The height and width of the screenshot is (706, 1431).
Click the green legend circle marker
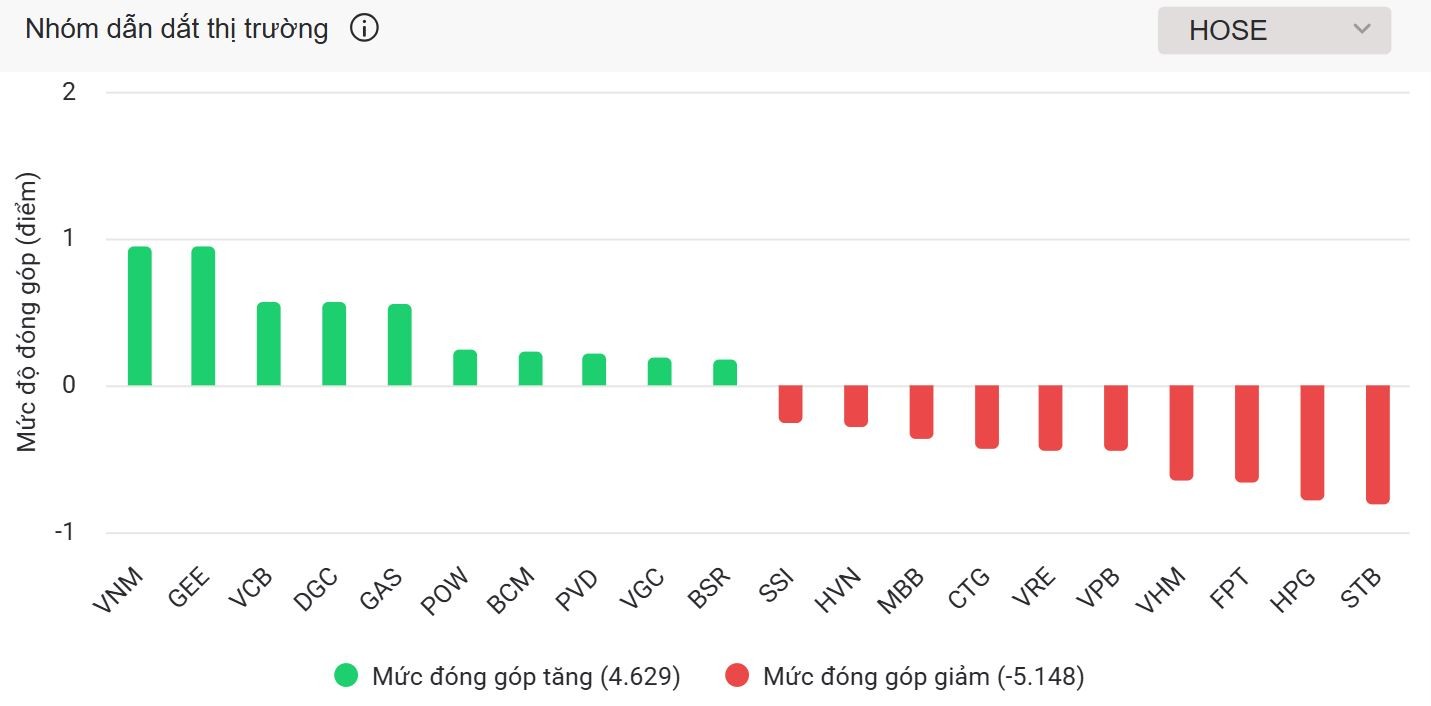pyautogui.click(x=346, y=677)
